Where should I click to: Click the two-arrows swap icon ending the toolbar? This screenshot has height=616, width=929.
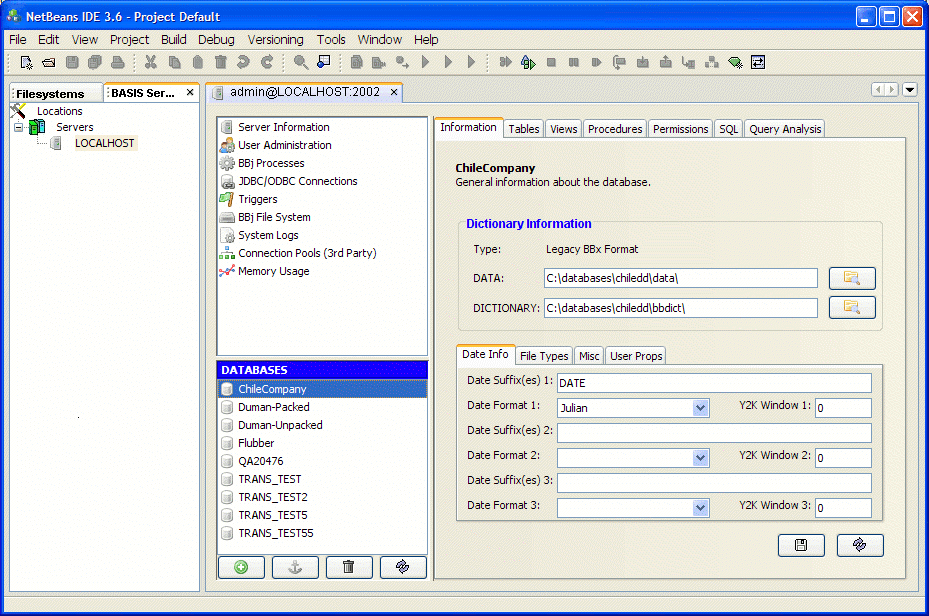758,62
